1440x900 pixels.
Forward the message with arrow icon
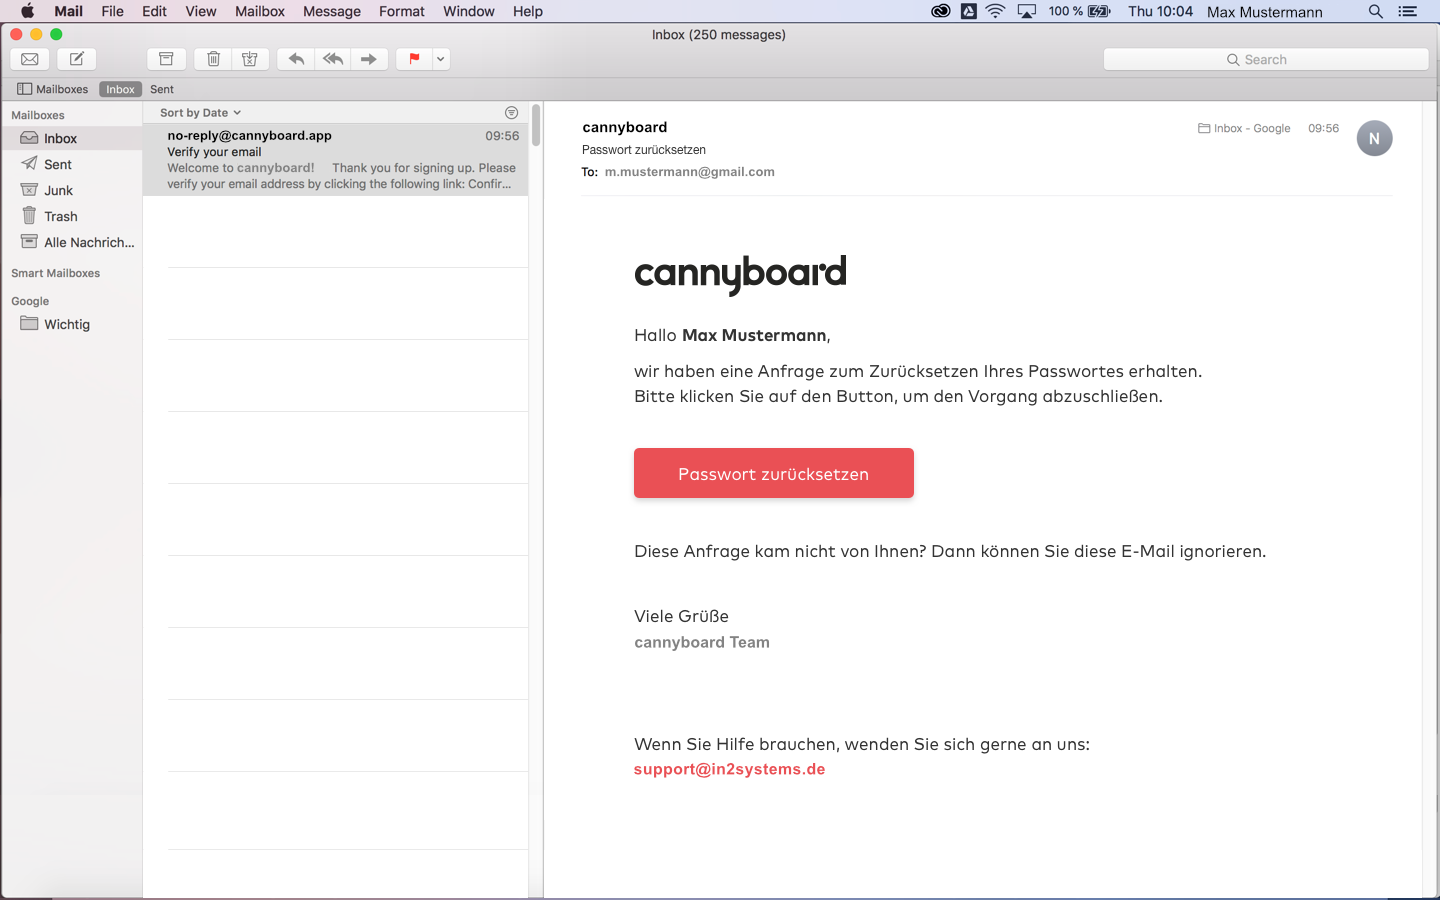click(369, 59)
